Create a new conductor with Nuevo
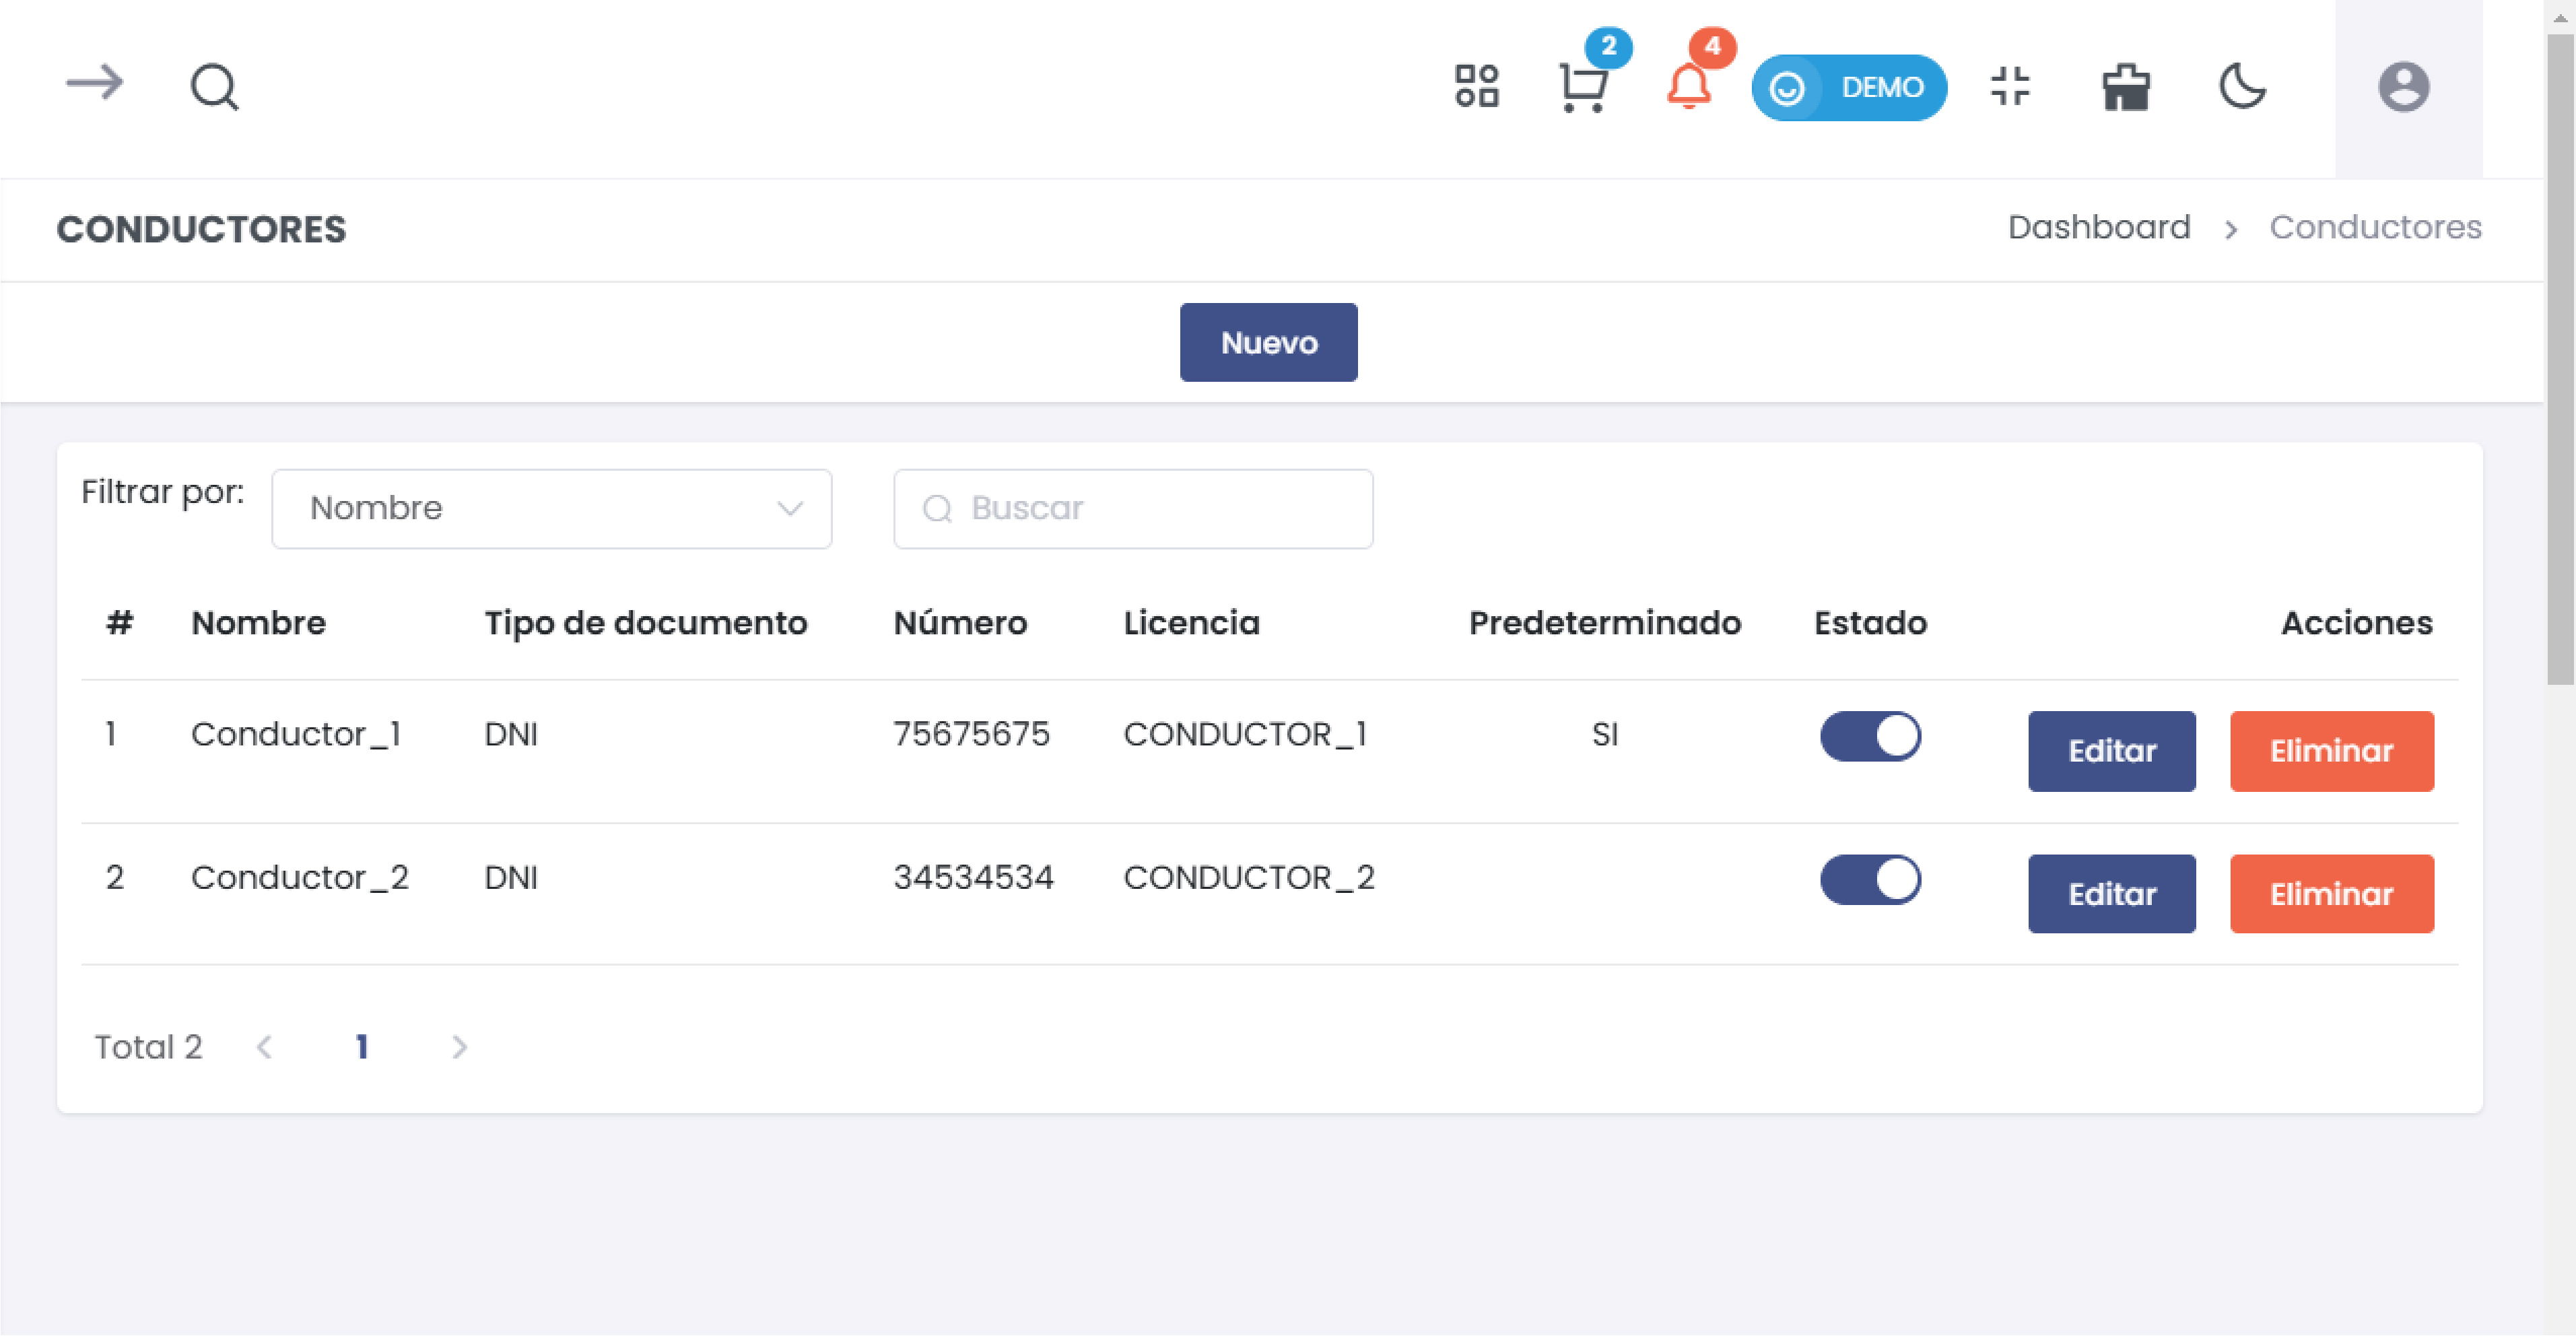Viewport: 2576px width, 1336px height. 1268,341
